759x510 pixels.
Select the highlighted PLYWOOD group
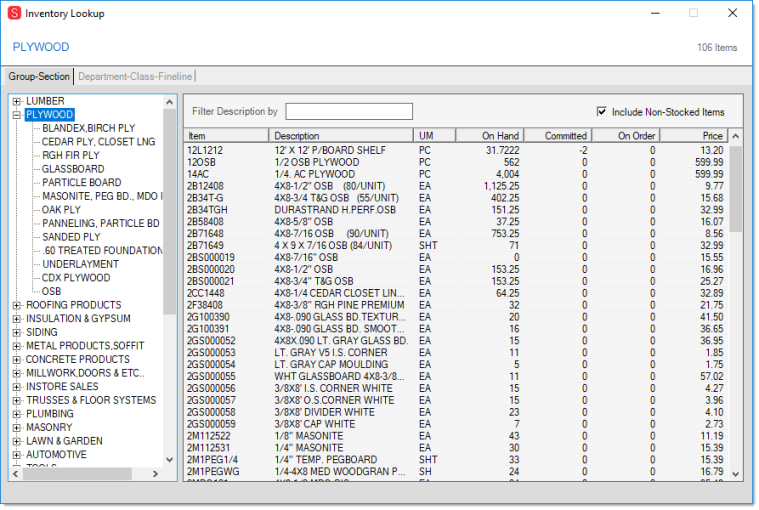49,115
